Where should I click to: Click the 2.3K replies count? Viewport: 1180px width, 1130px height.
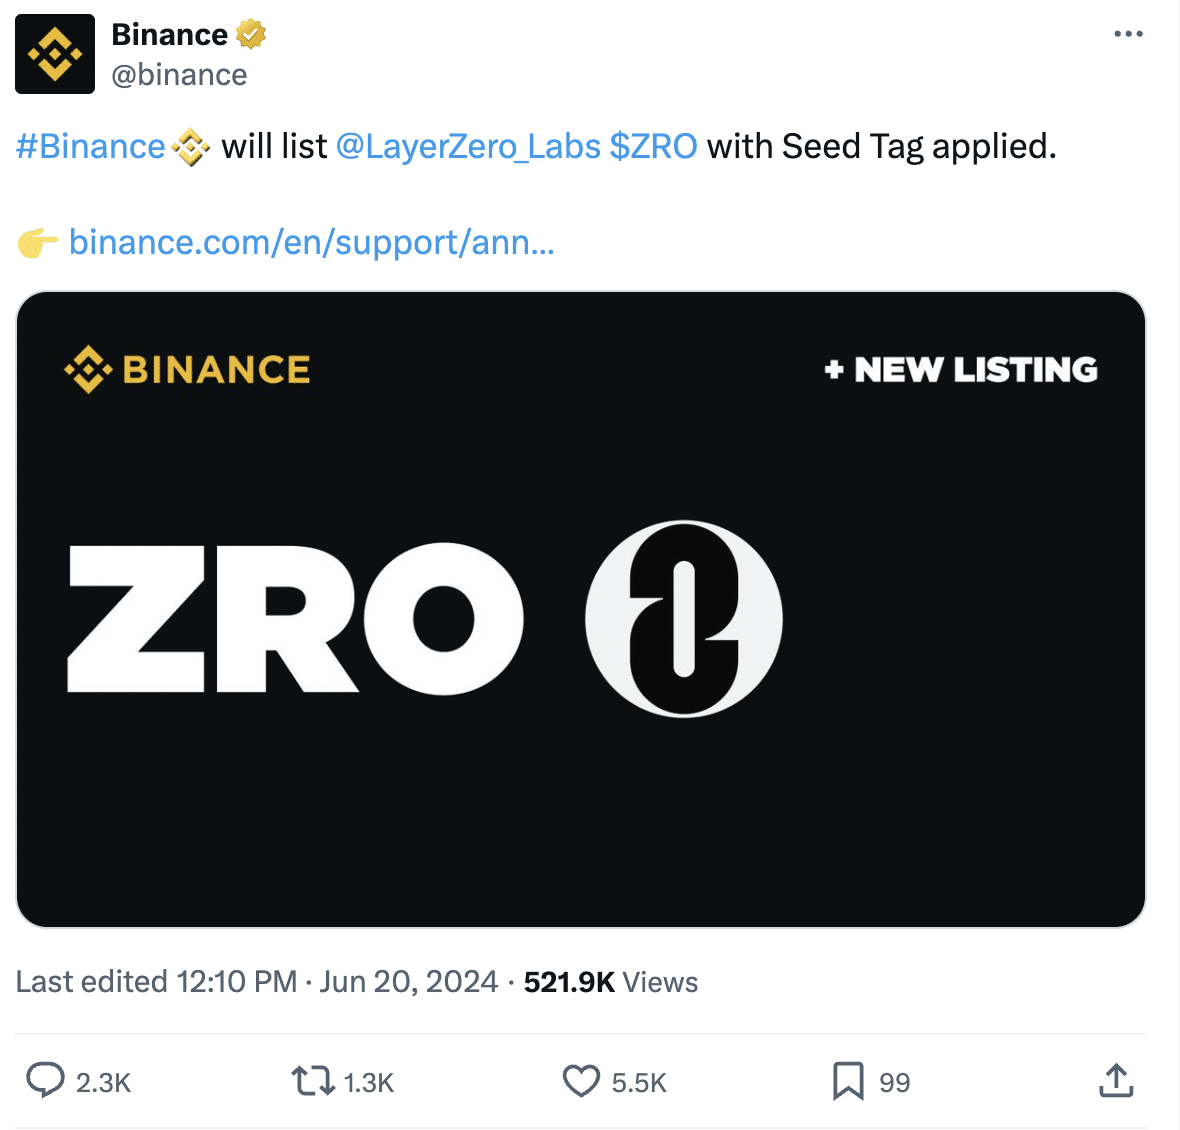click(104, 1083)
